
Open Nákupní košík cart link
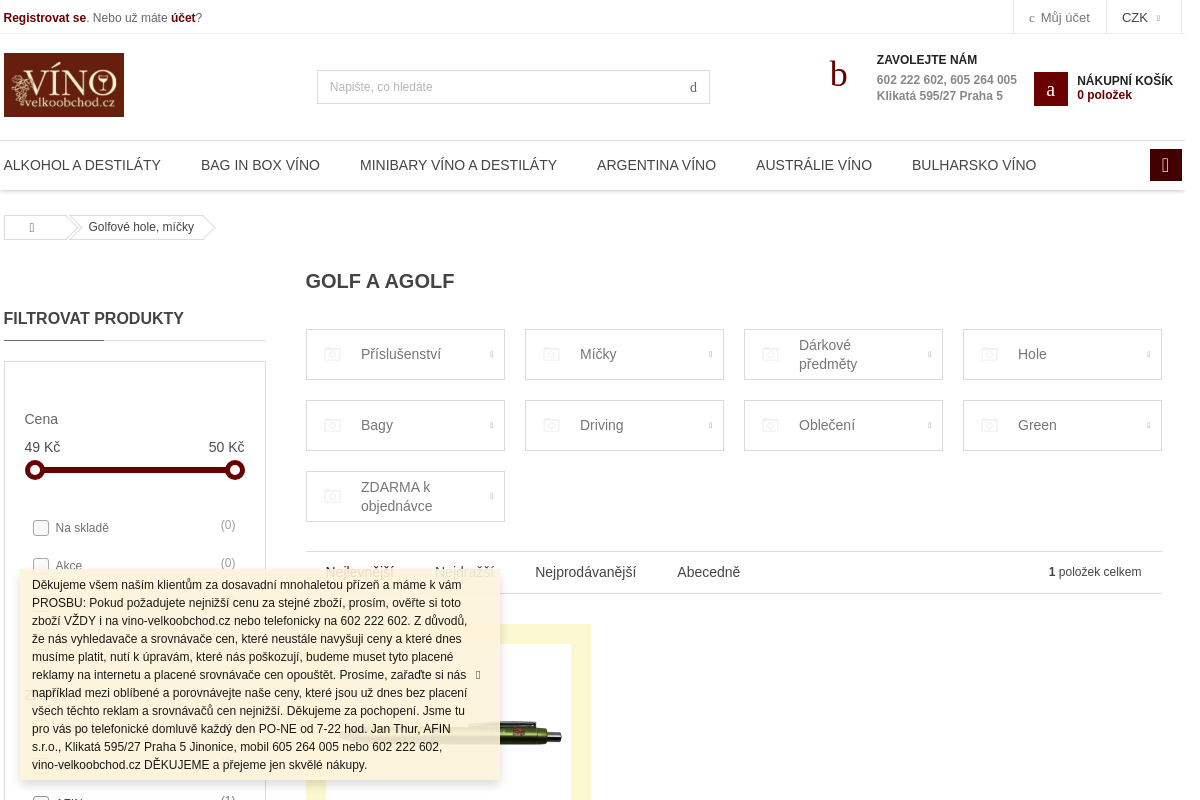click(x=1125, y=81)
